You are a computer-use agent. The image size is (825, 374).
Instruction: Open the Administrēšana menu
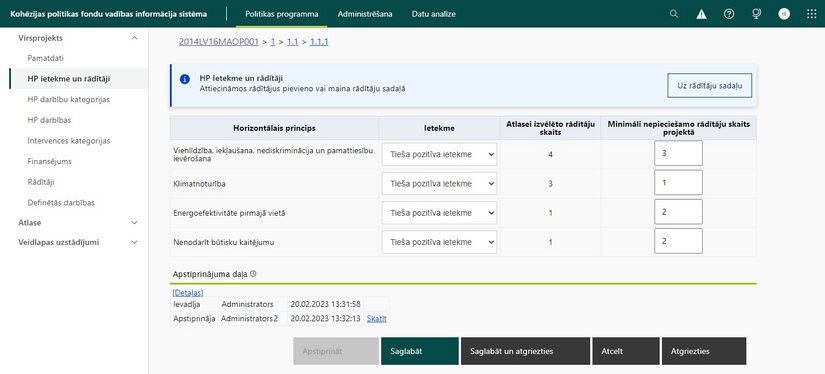[365, 14]
